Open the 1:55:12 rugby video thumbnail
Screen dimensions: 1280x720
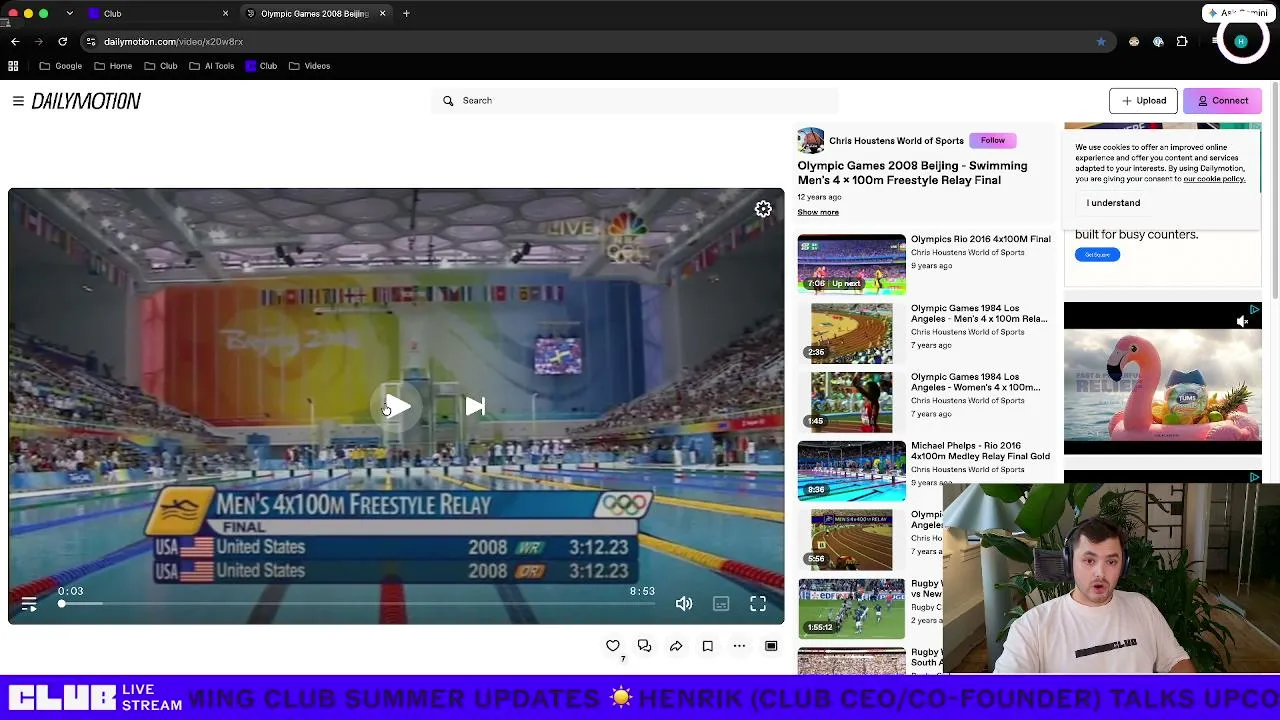pyautogui.click(x=851, y=608)
